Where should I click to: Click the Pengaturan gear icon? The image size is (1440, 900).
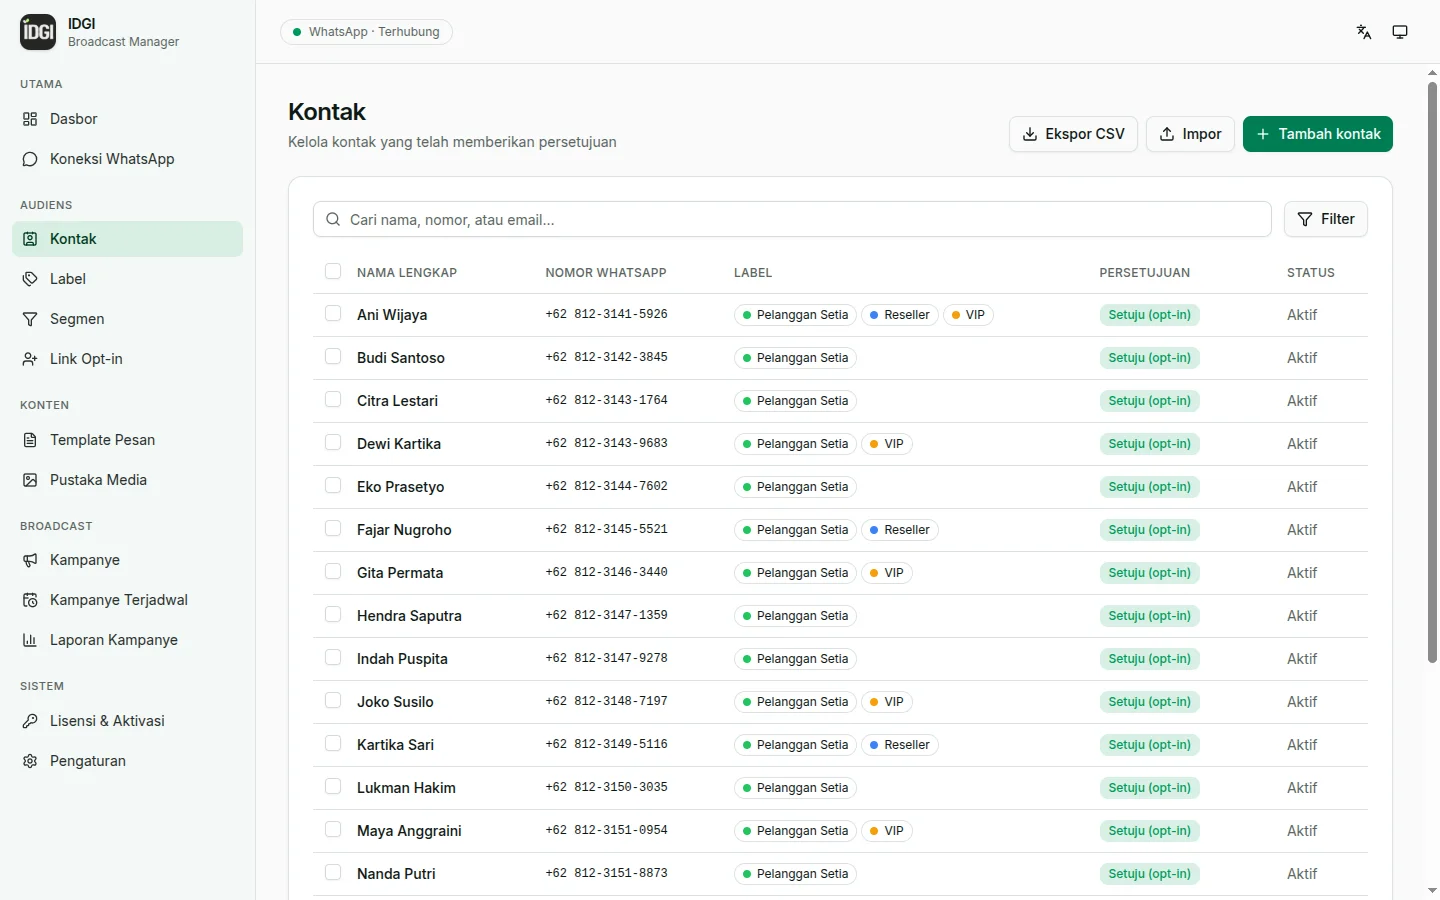point(30,761)
